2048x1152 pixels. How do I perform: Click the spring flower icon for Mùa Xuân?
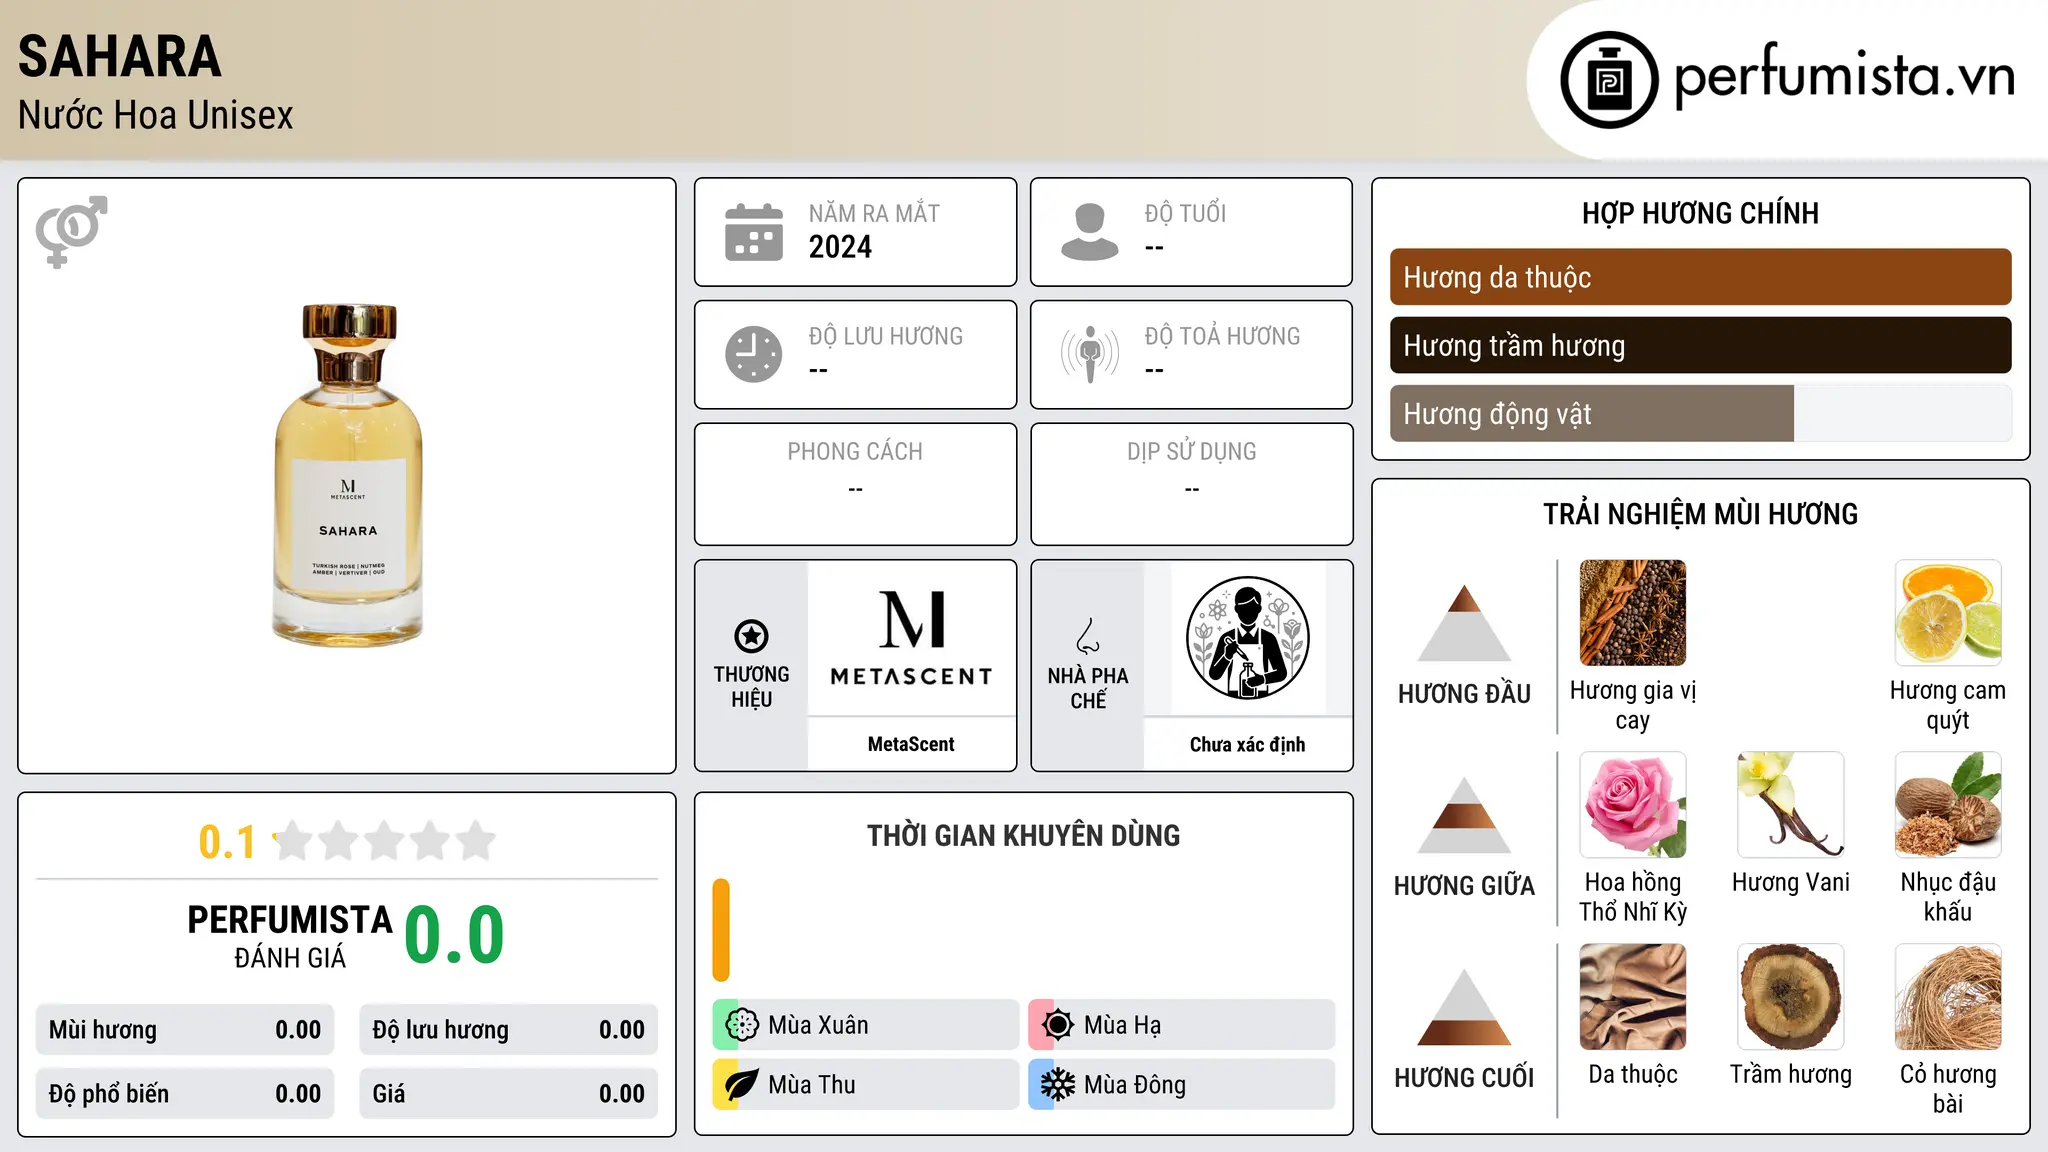pyautogui.click(x=742, y=1025)
